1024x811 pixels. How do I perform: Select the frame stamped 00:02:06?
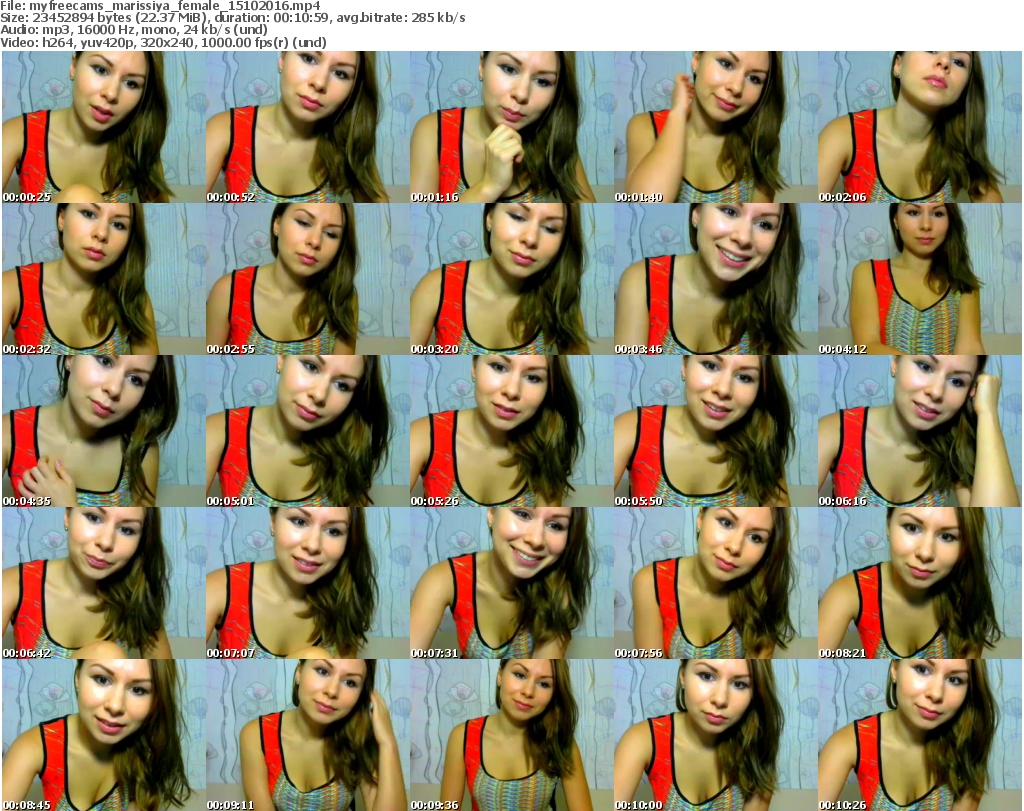pyautogui.click(x=920, y=127)
